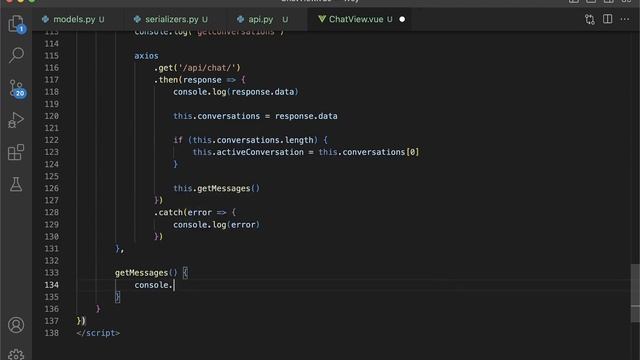Click the closing </script> tag

(x=98, y=333)
